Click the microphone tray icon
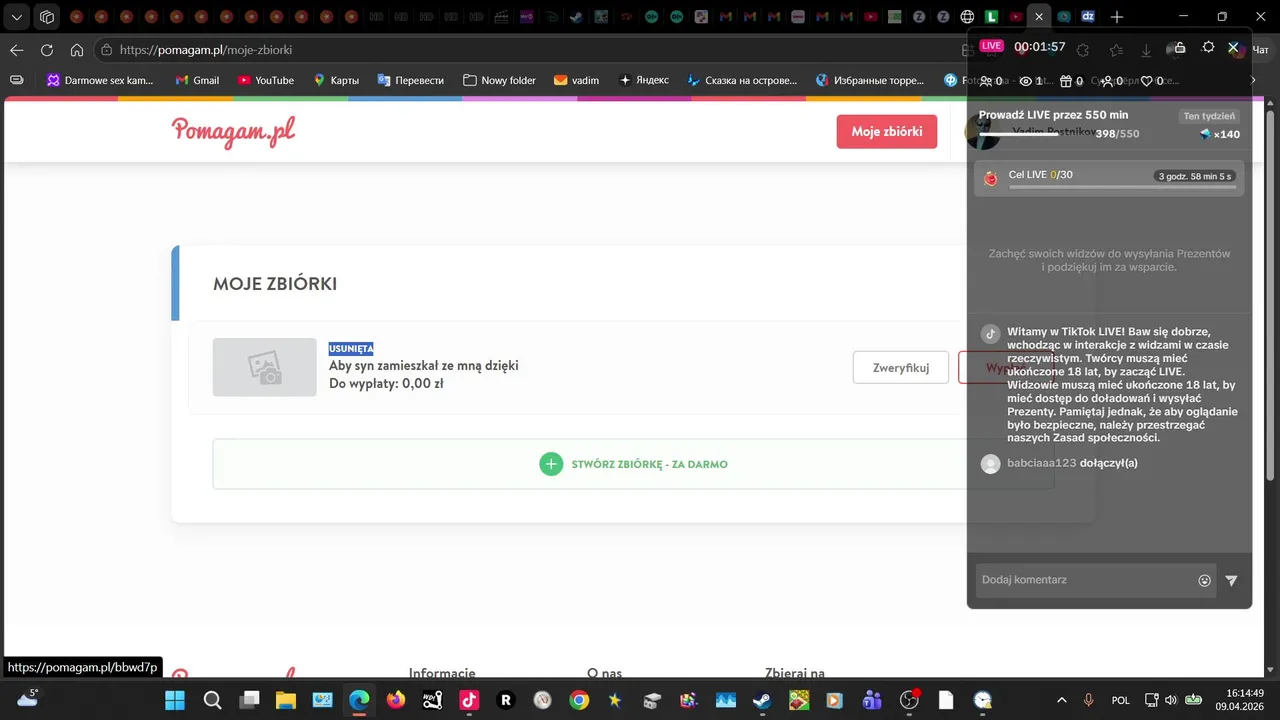Viewport: 1280px width, 720px height. click(1089, 700)
